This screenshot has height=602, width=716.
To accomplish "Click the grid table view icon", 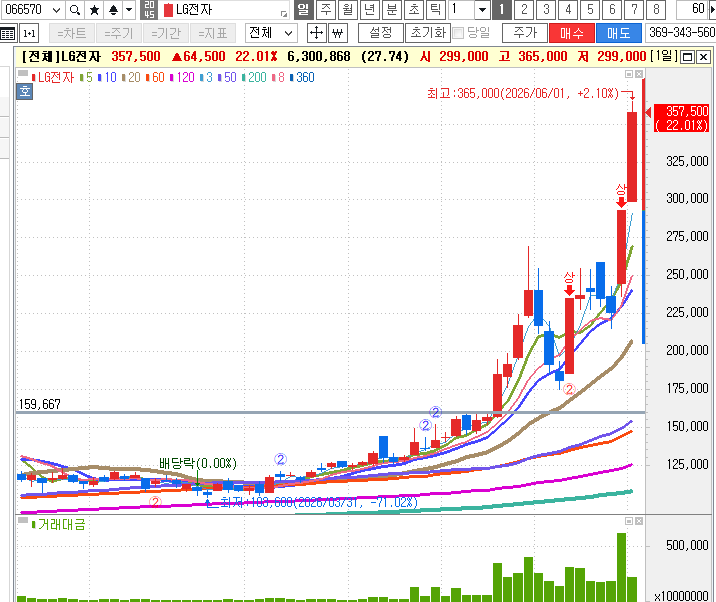I will (8, 33).
